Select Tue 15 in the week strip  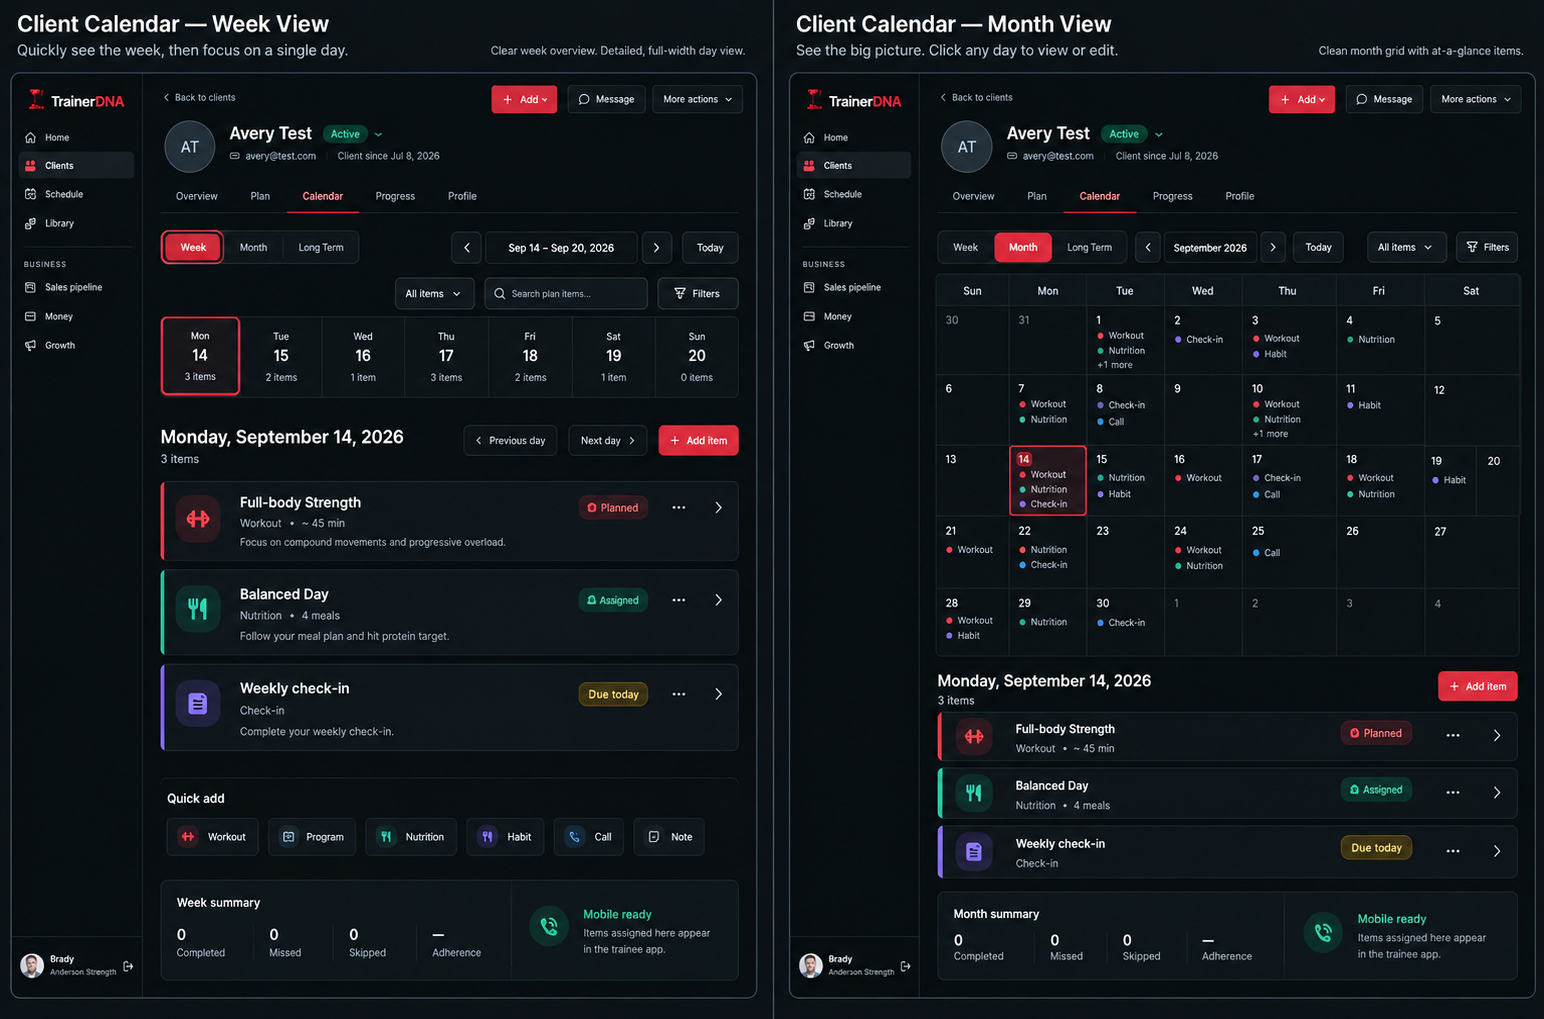[x=281, y=357]
